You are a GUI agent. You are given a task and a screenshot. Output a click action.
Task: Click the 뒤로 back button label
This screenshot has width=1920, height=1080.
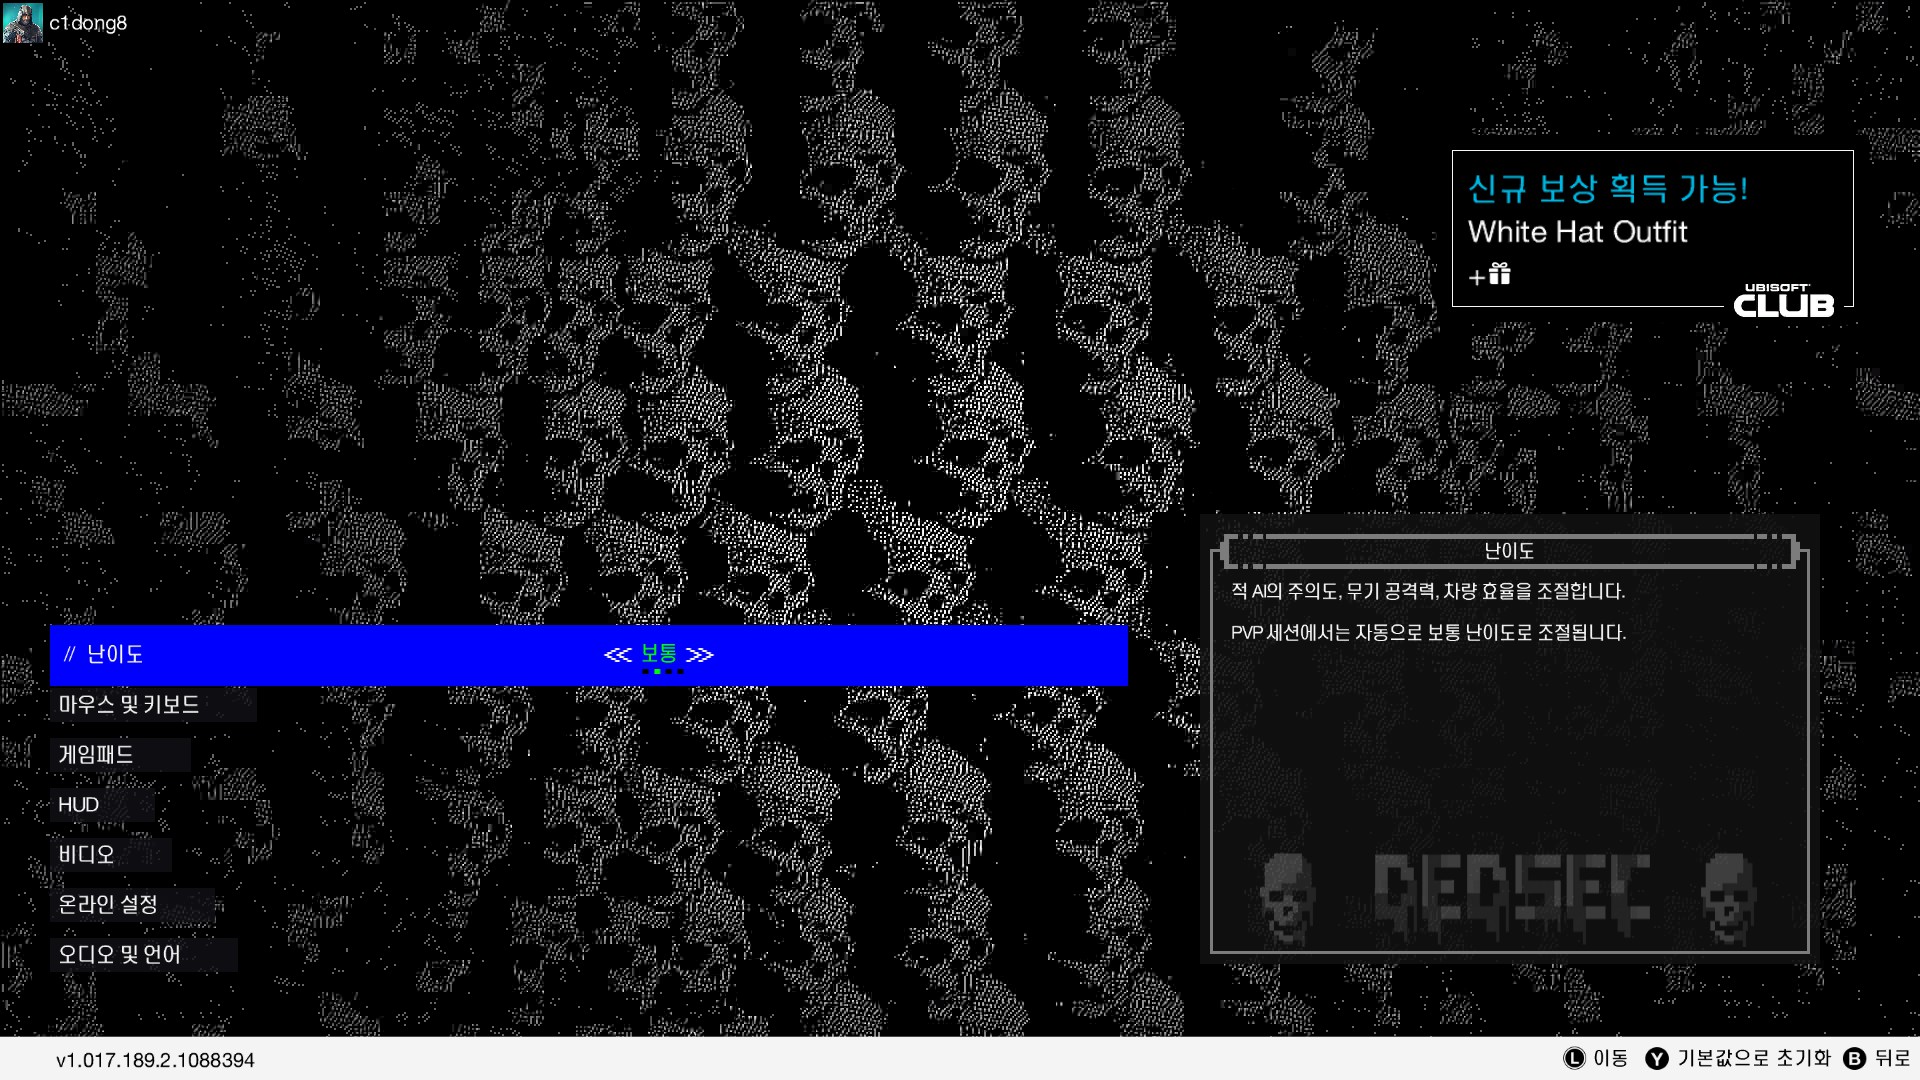tap(1891, 1058)
